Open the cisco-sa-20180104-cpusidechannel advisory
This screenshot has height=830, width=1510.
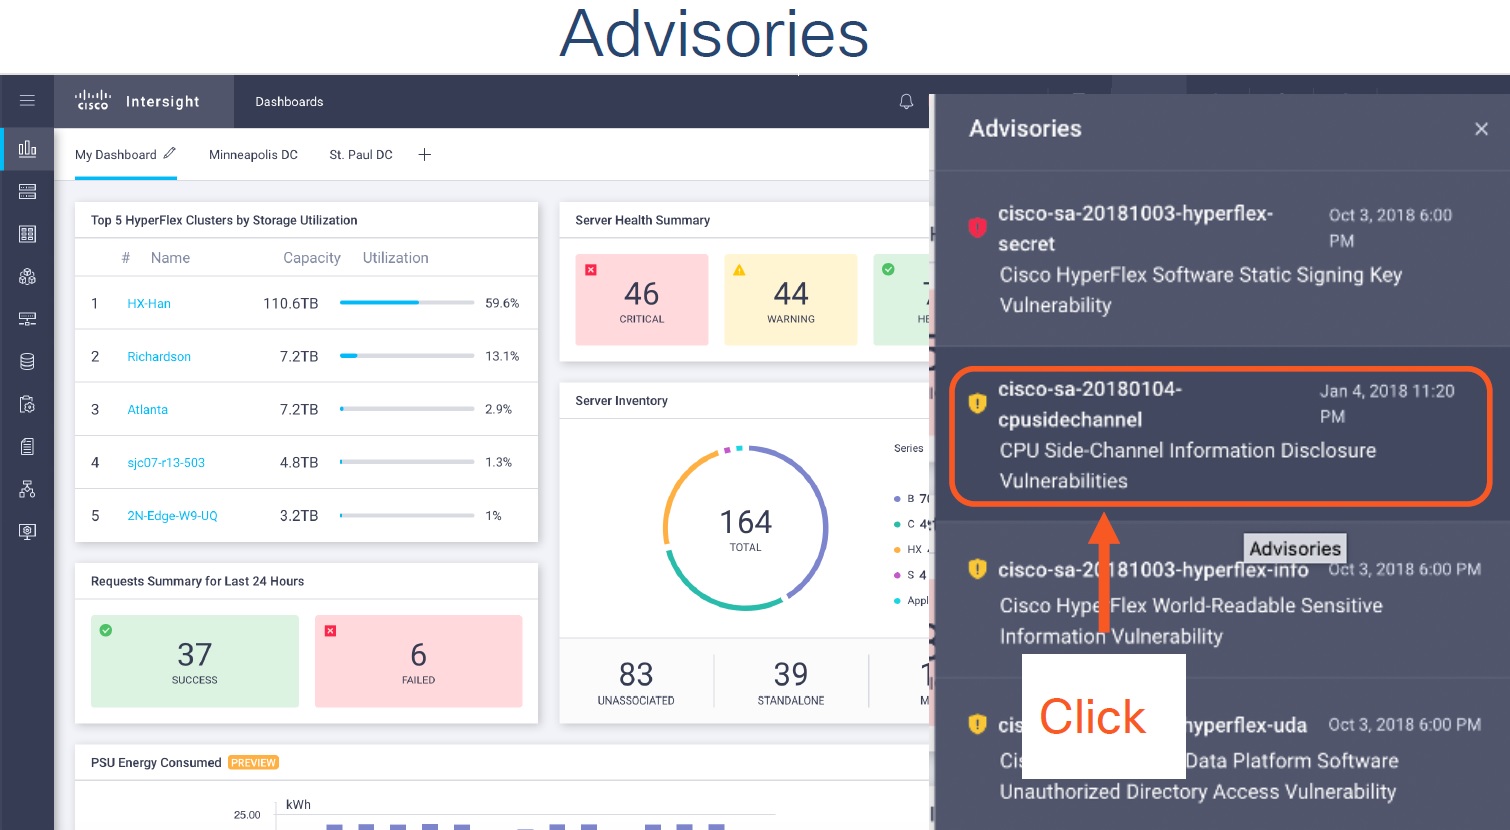pyautogui.click(x=1220, y=435)
